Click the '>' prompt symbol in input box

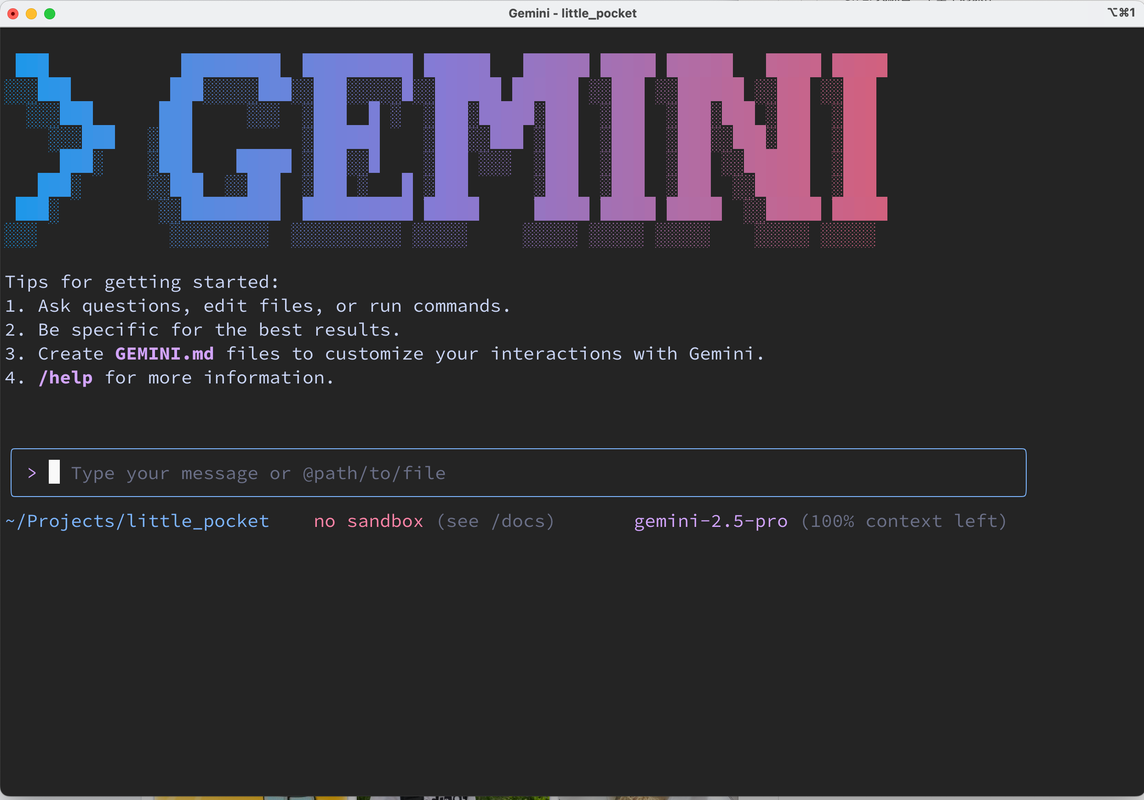point(31,473)
